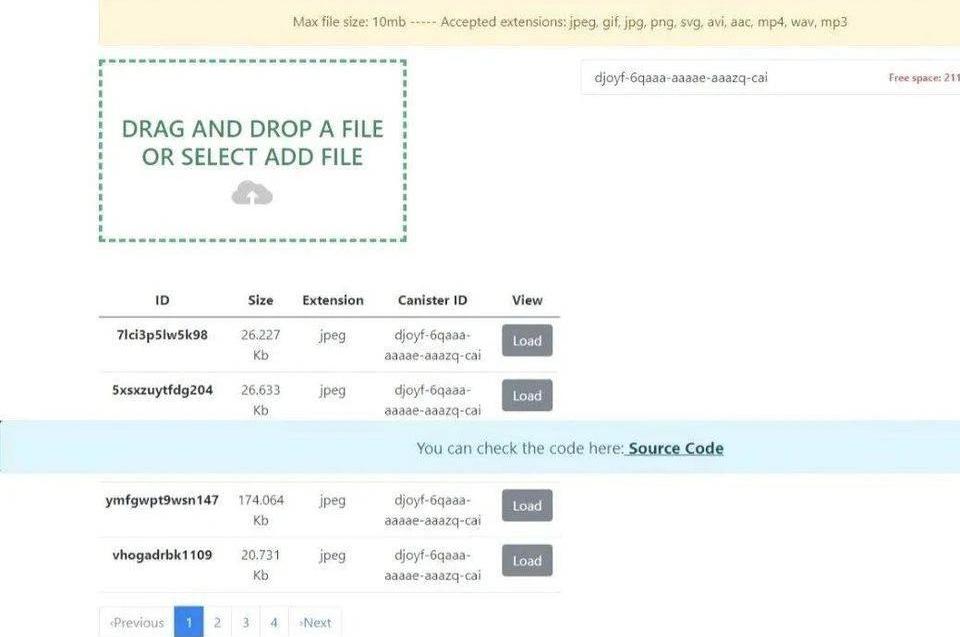This screenshot has height=637, width=960.
Task: Click the Canister ID column header
Action: 432,300
